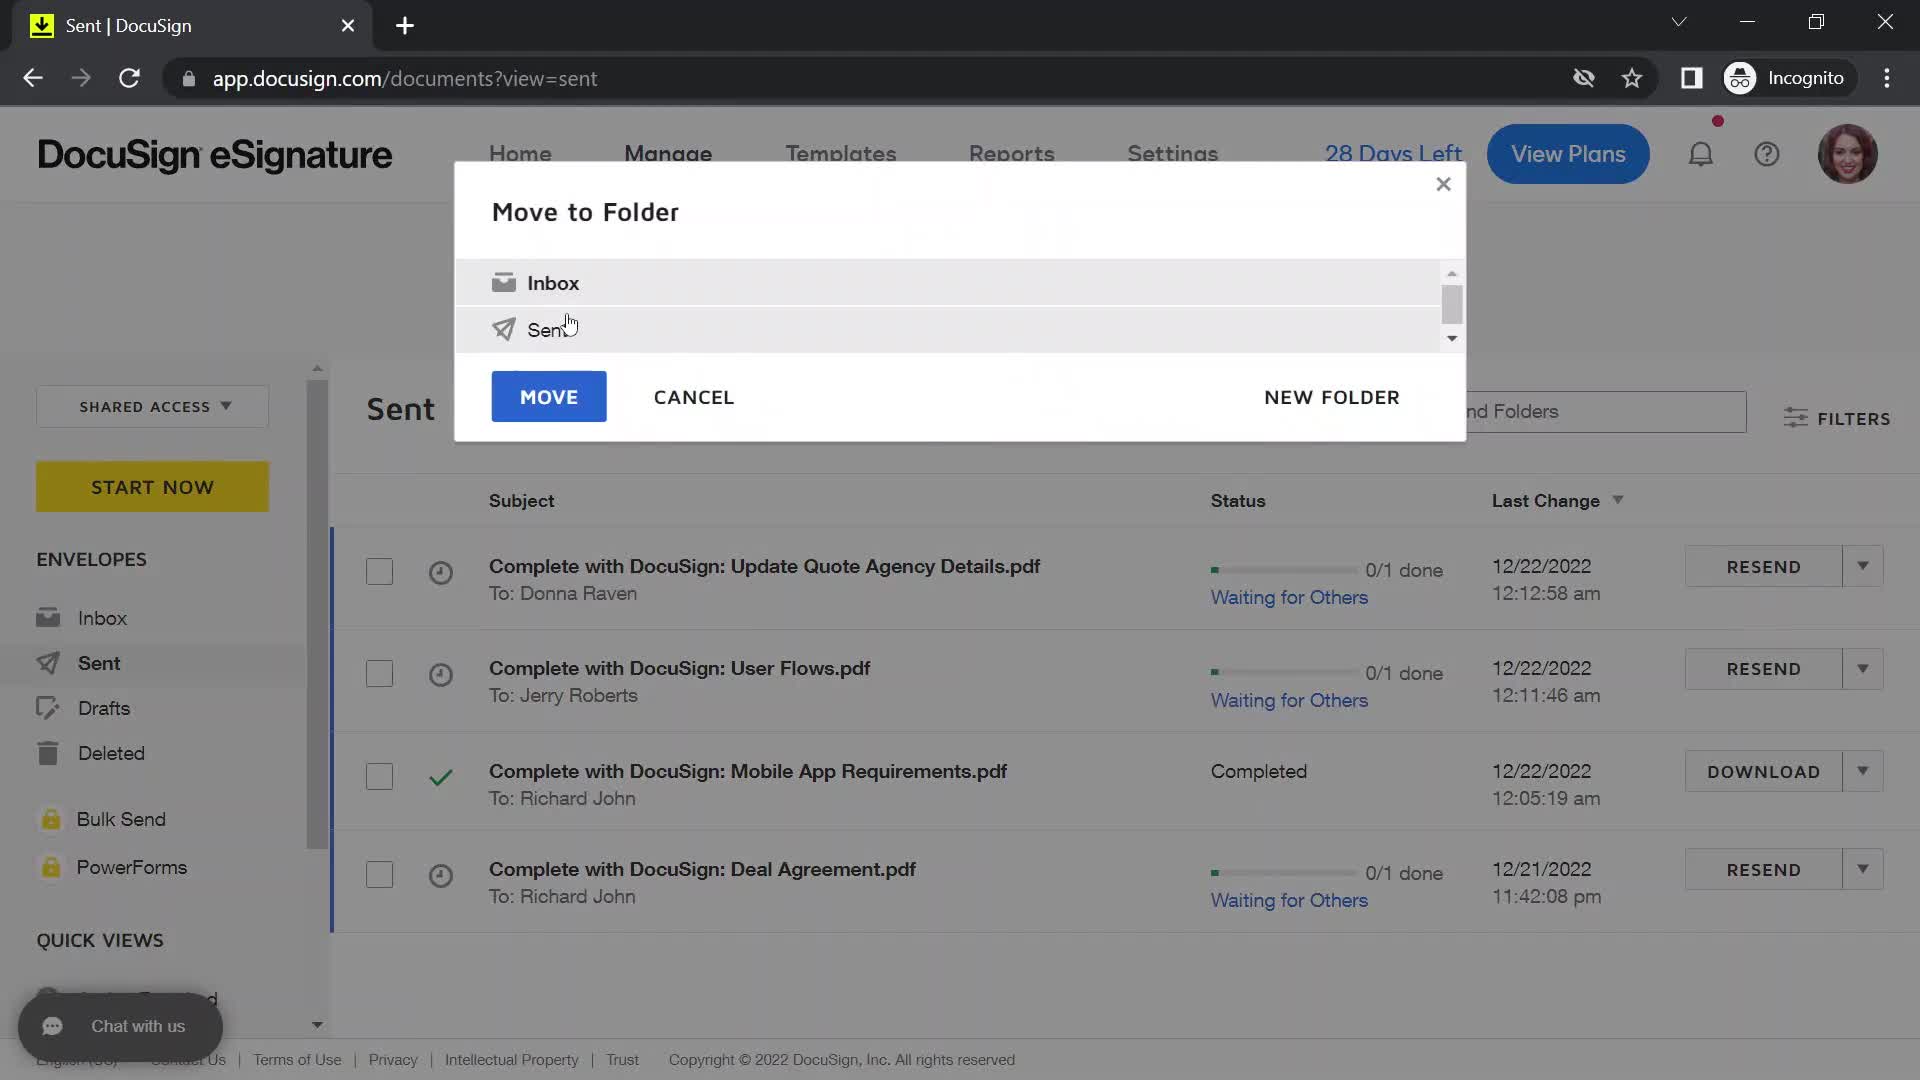
Task: Select the Inbox folder in dialog
Action: point(947,283)
